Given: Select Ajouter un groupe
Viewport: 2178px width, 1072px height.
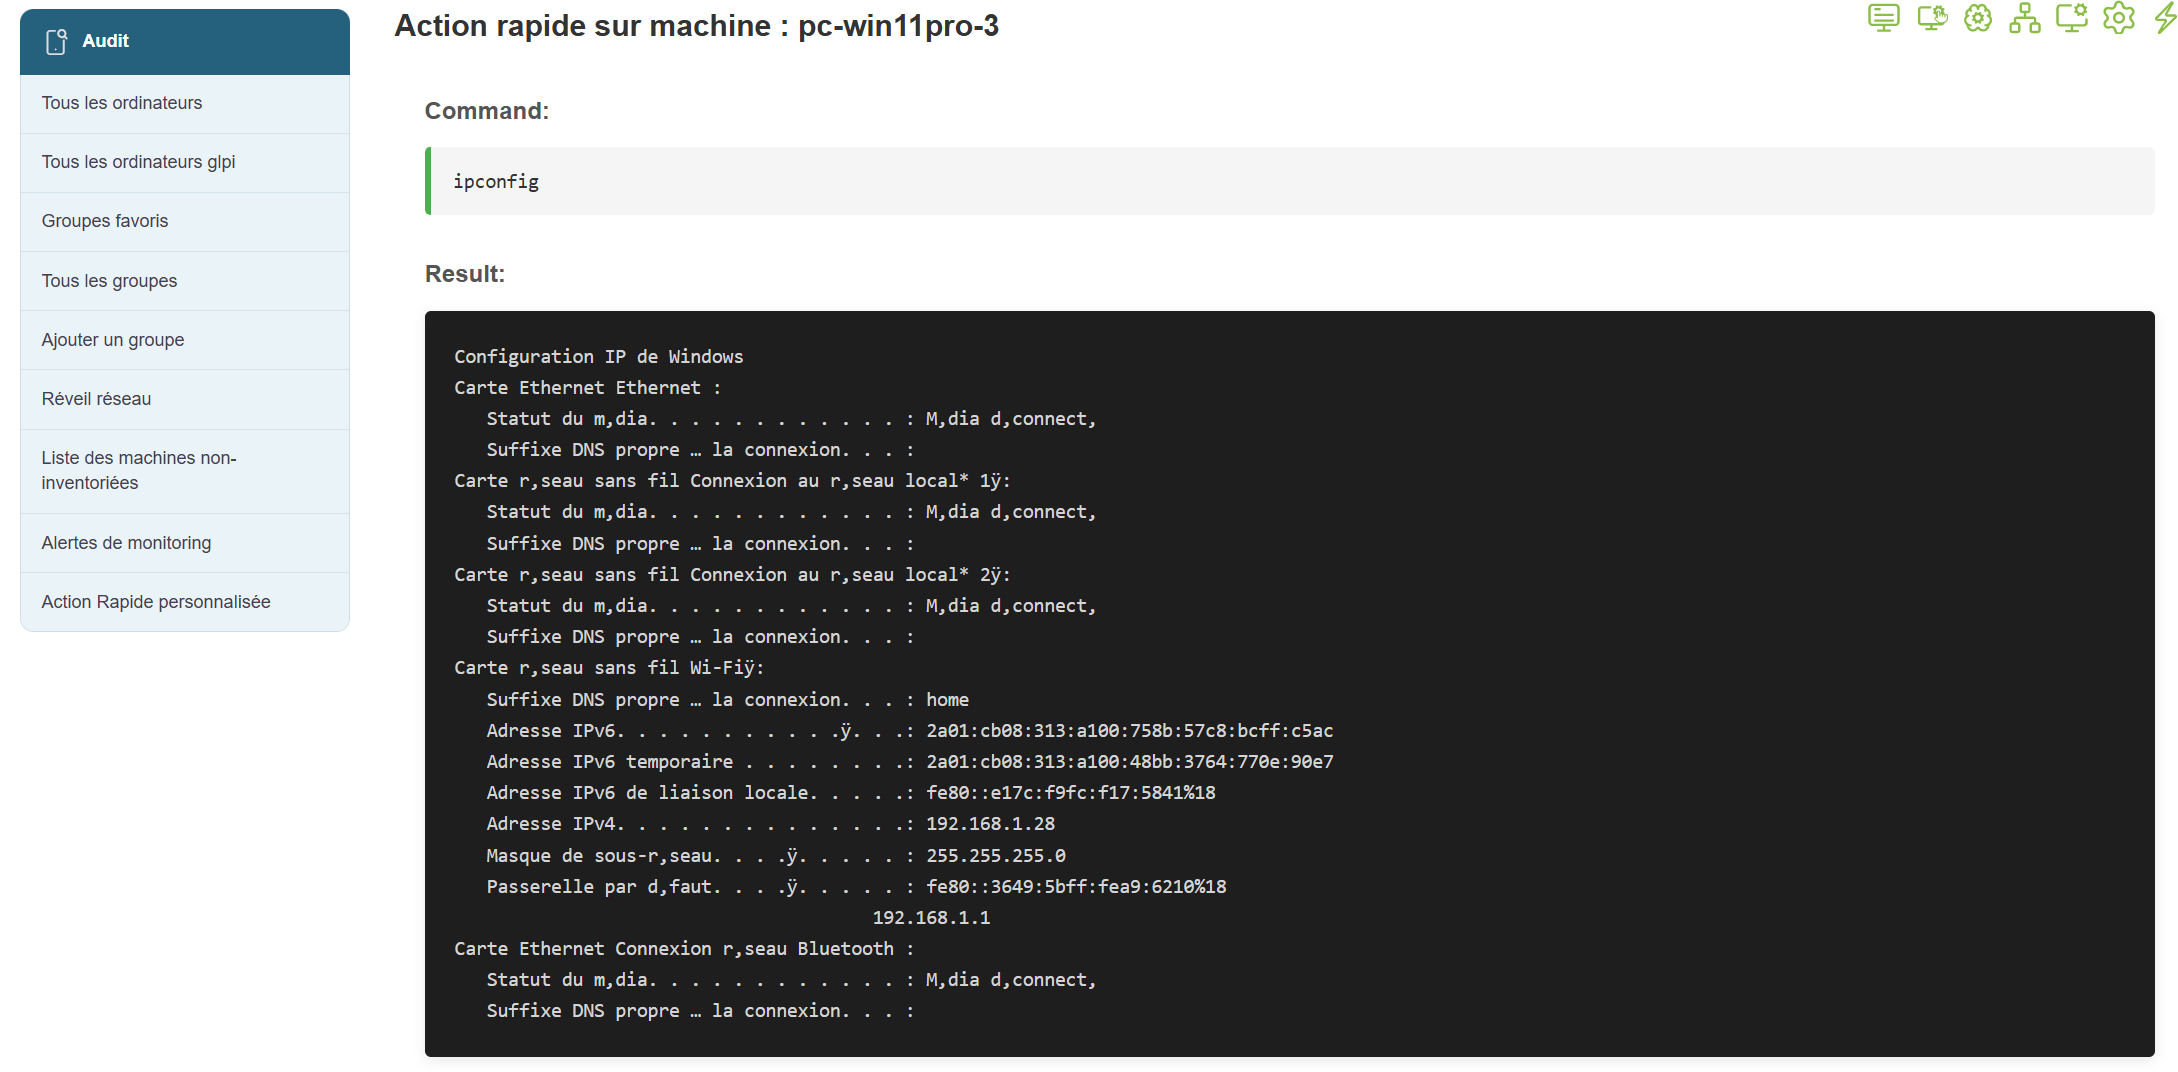Looking at the screenshot, I should point(113,340).
